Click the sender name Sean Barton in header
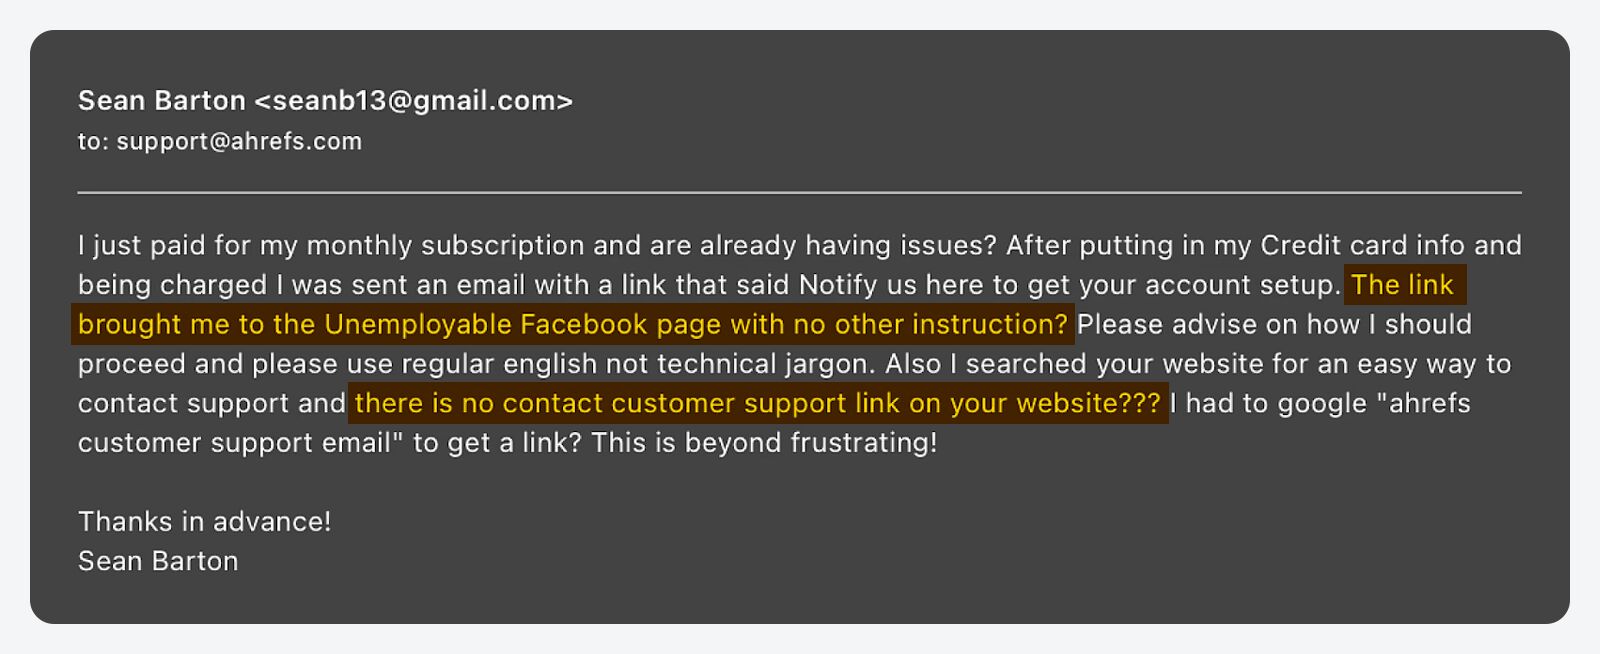1600x654 pixels. tap(162, 101)
